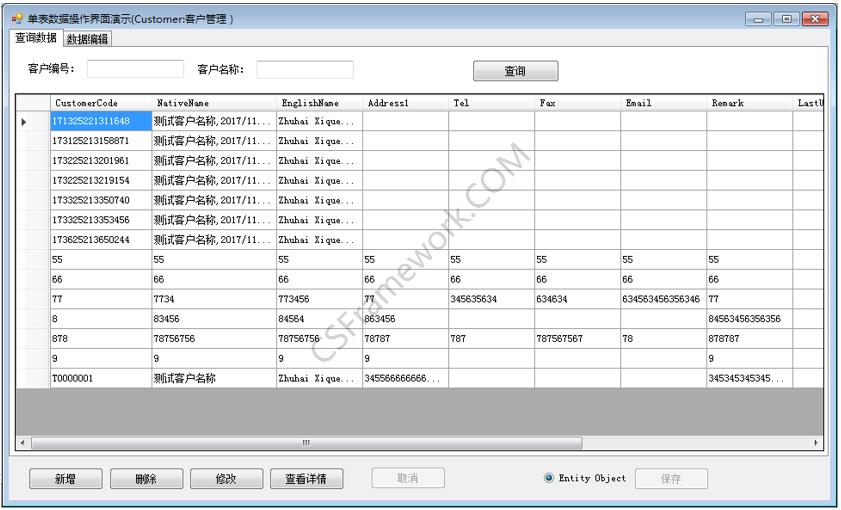
Task: Click the 修改 button
Action: coord(226,479)
